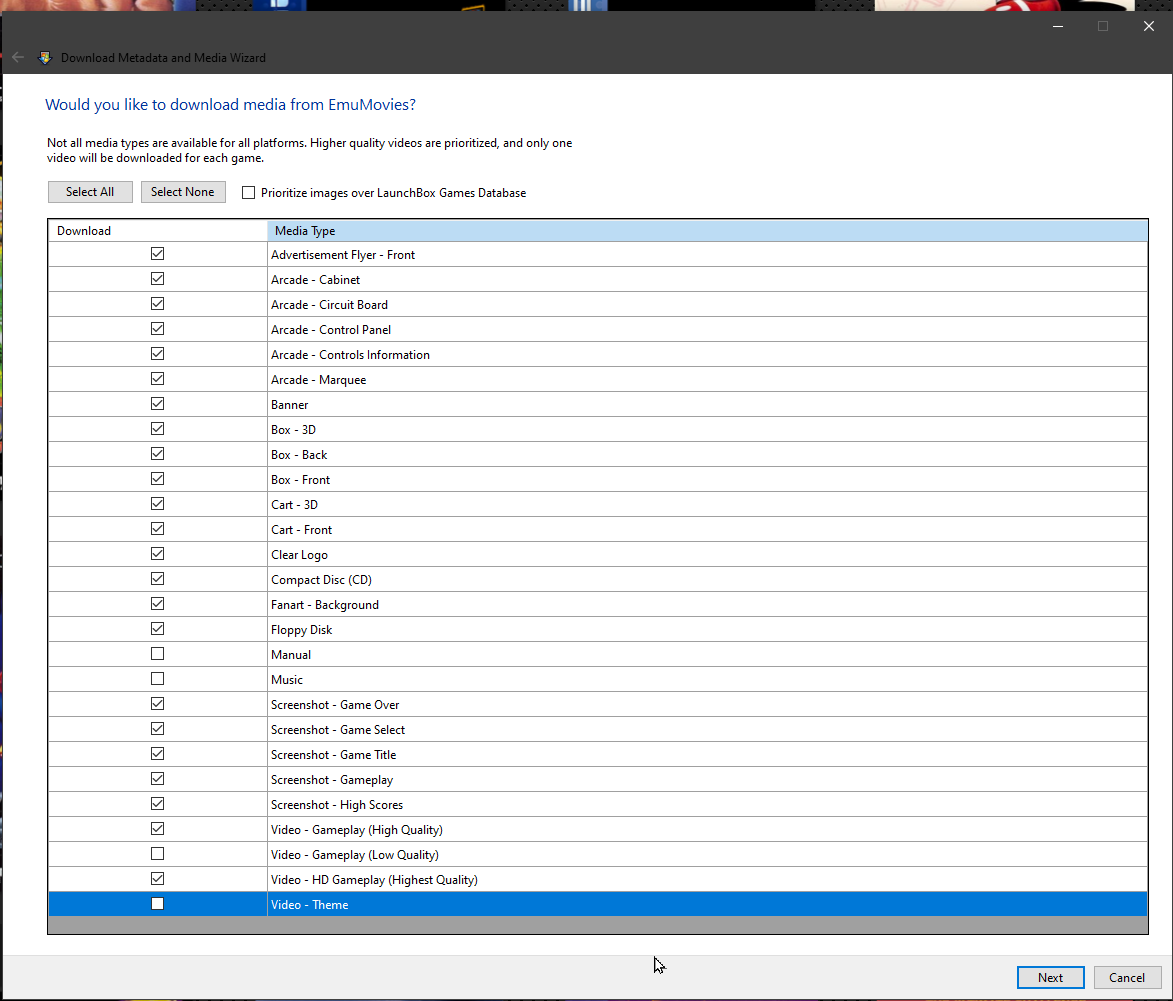Select the Clear Logo row label

[x=299, y=555]
